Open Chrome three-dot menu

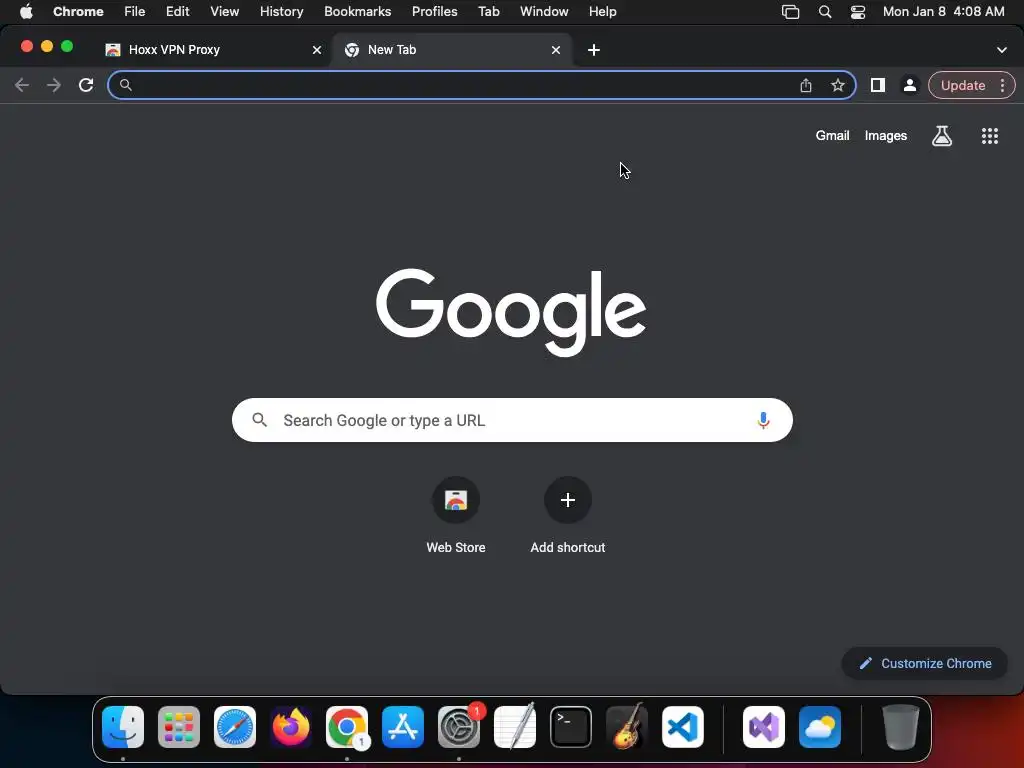(1002, 85)
